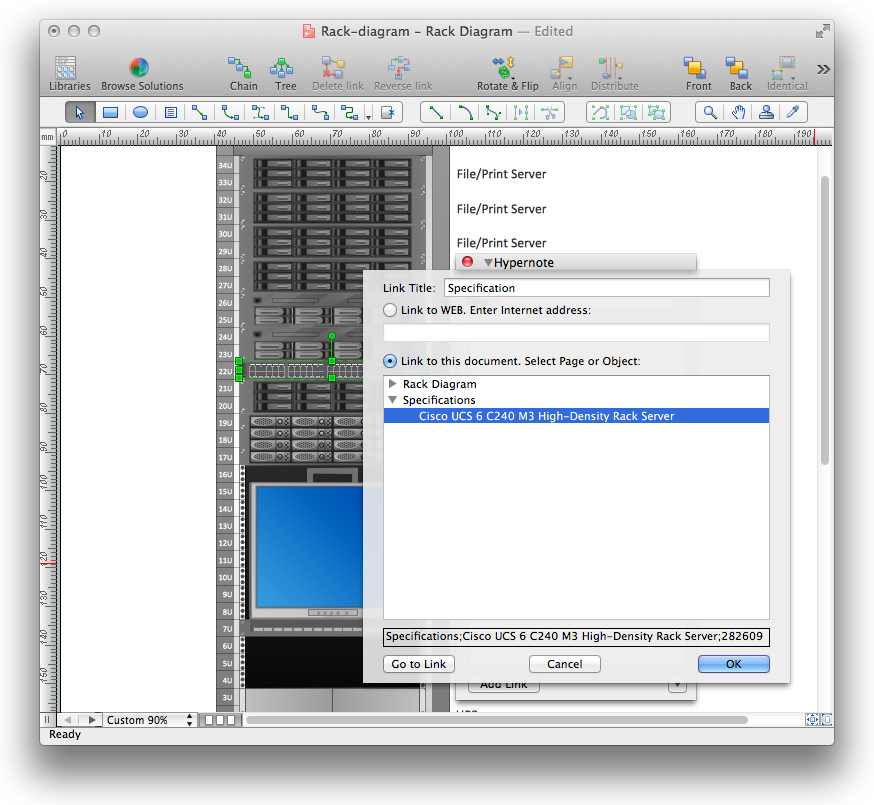Send object to Back
The height and width of the screenshot is (805, 874).
coord(740,73)
